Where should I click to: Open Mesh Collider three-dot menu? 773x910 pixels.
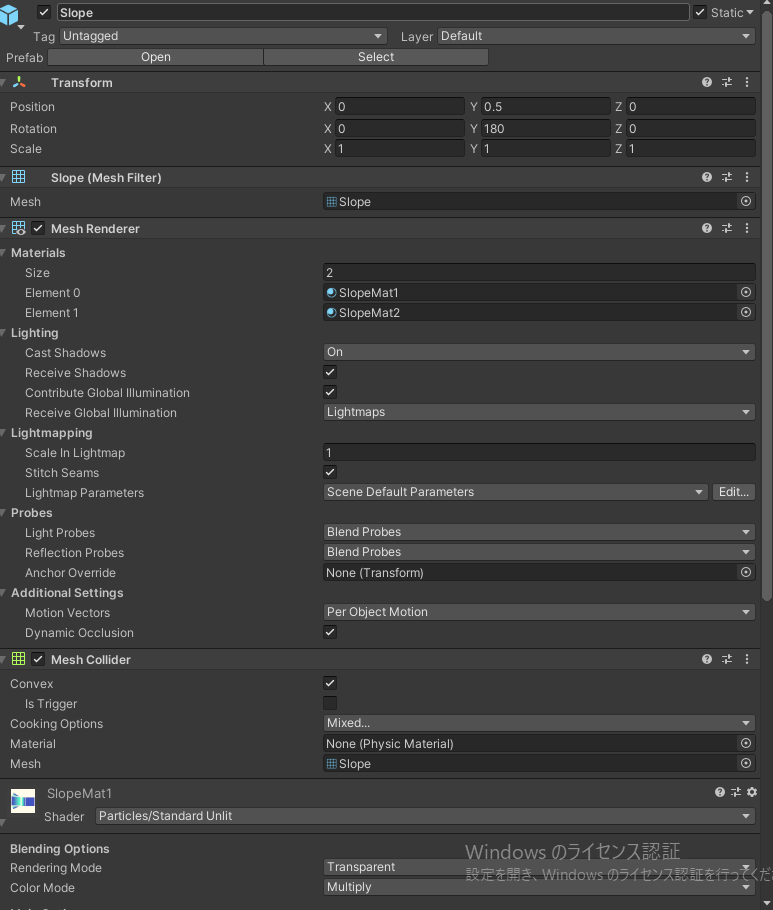click(x=747, y=659)
